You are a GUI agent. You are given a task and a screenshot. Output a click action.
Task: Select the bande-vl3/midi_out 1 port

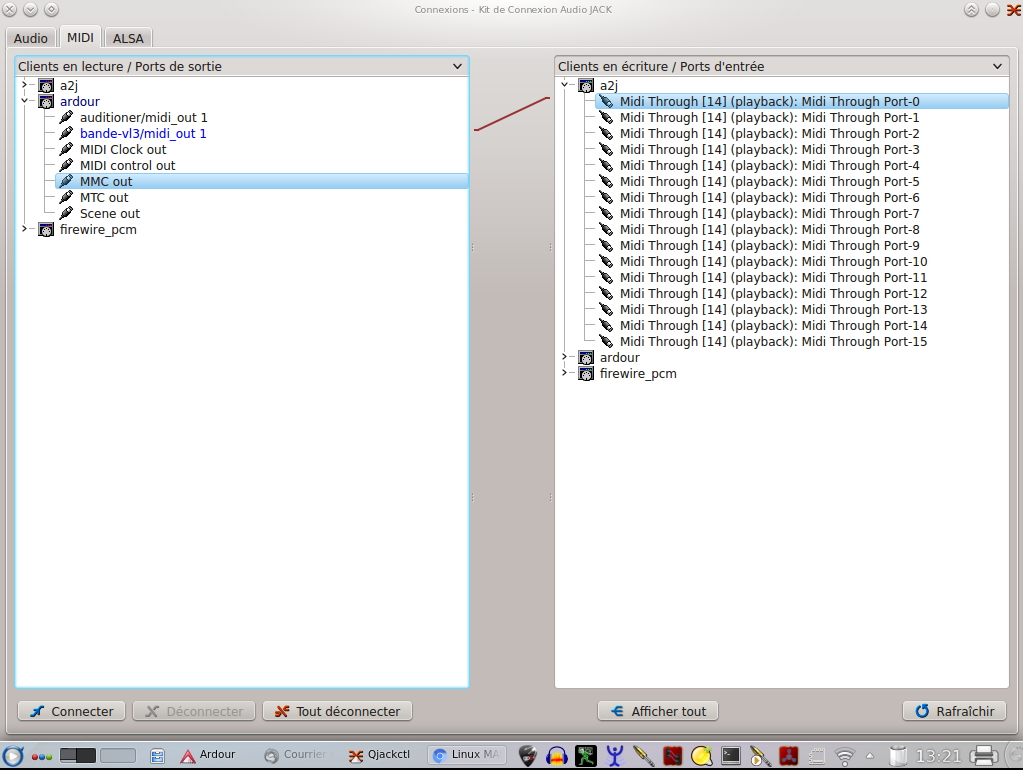pyautogui.click(x=143, y=134)
